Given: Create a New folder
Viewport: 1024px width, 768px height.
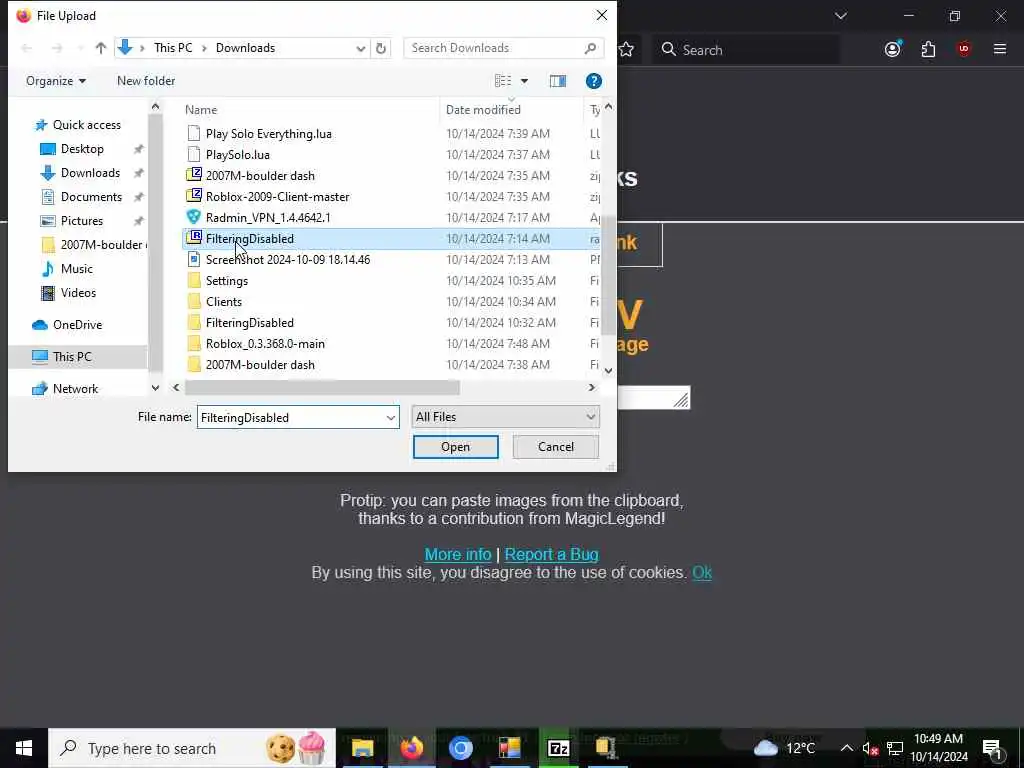Looking at the screenshot, I should 146,81.
